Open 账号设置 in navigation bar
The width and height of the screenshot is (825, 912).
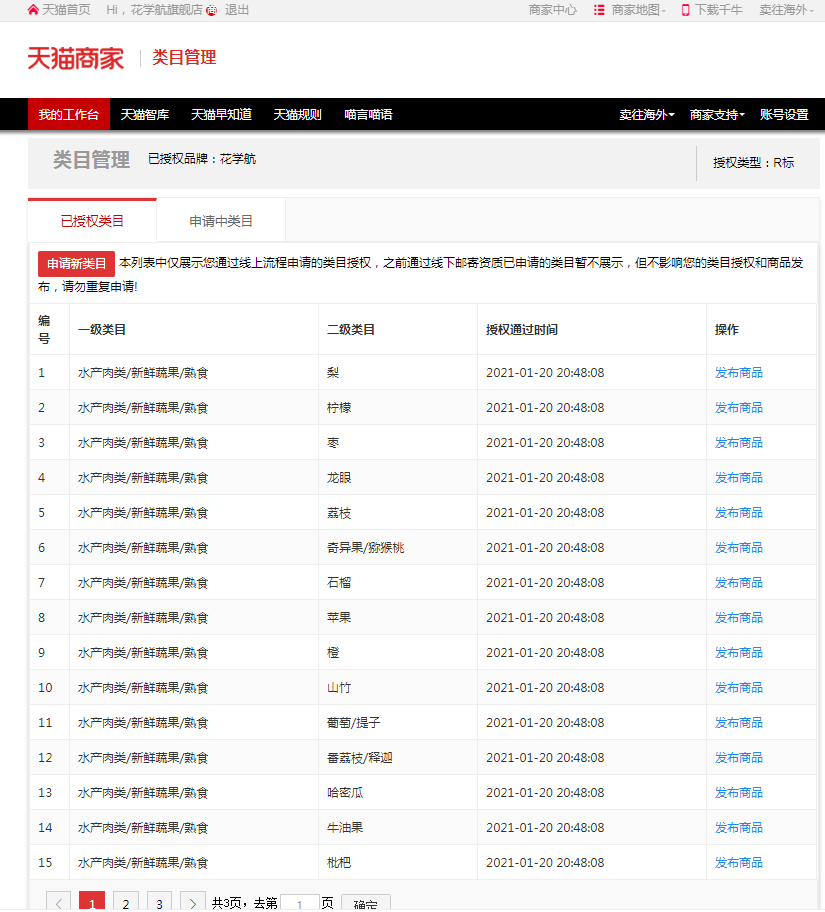(x=784, y=115)
